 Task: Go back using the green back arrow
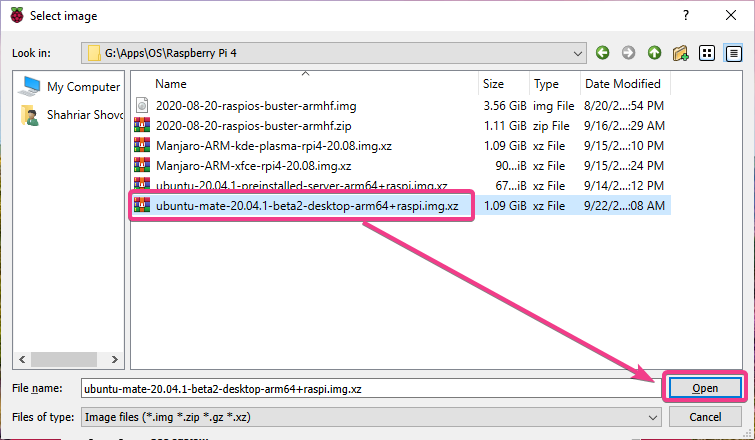tap(602, 52)
